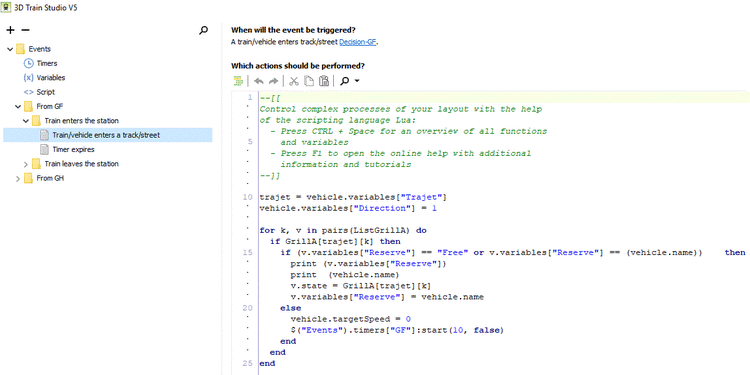Select Timers in the events tree
Screen dimensions: 750x375
click(x=47, y=63)
